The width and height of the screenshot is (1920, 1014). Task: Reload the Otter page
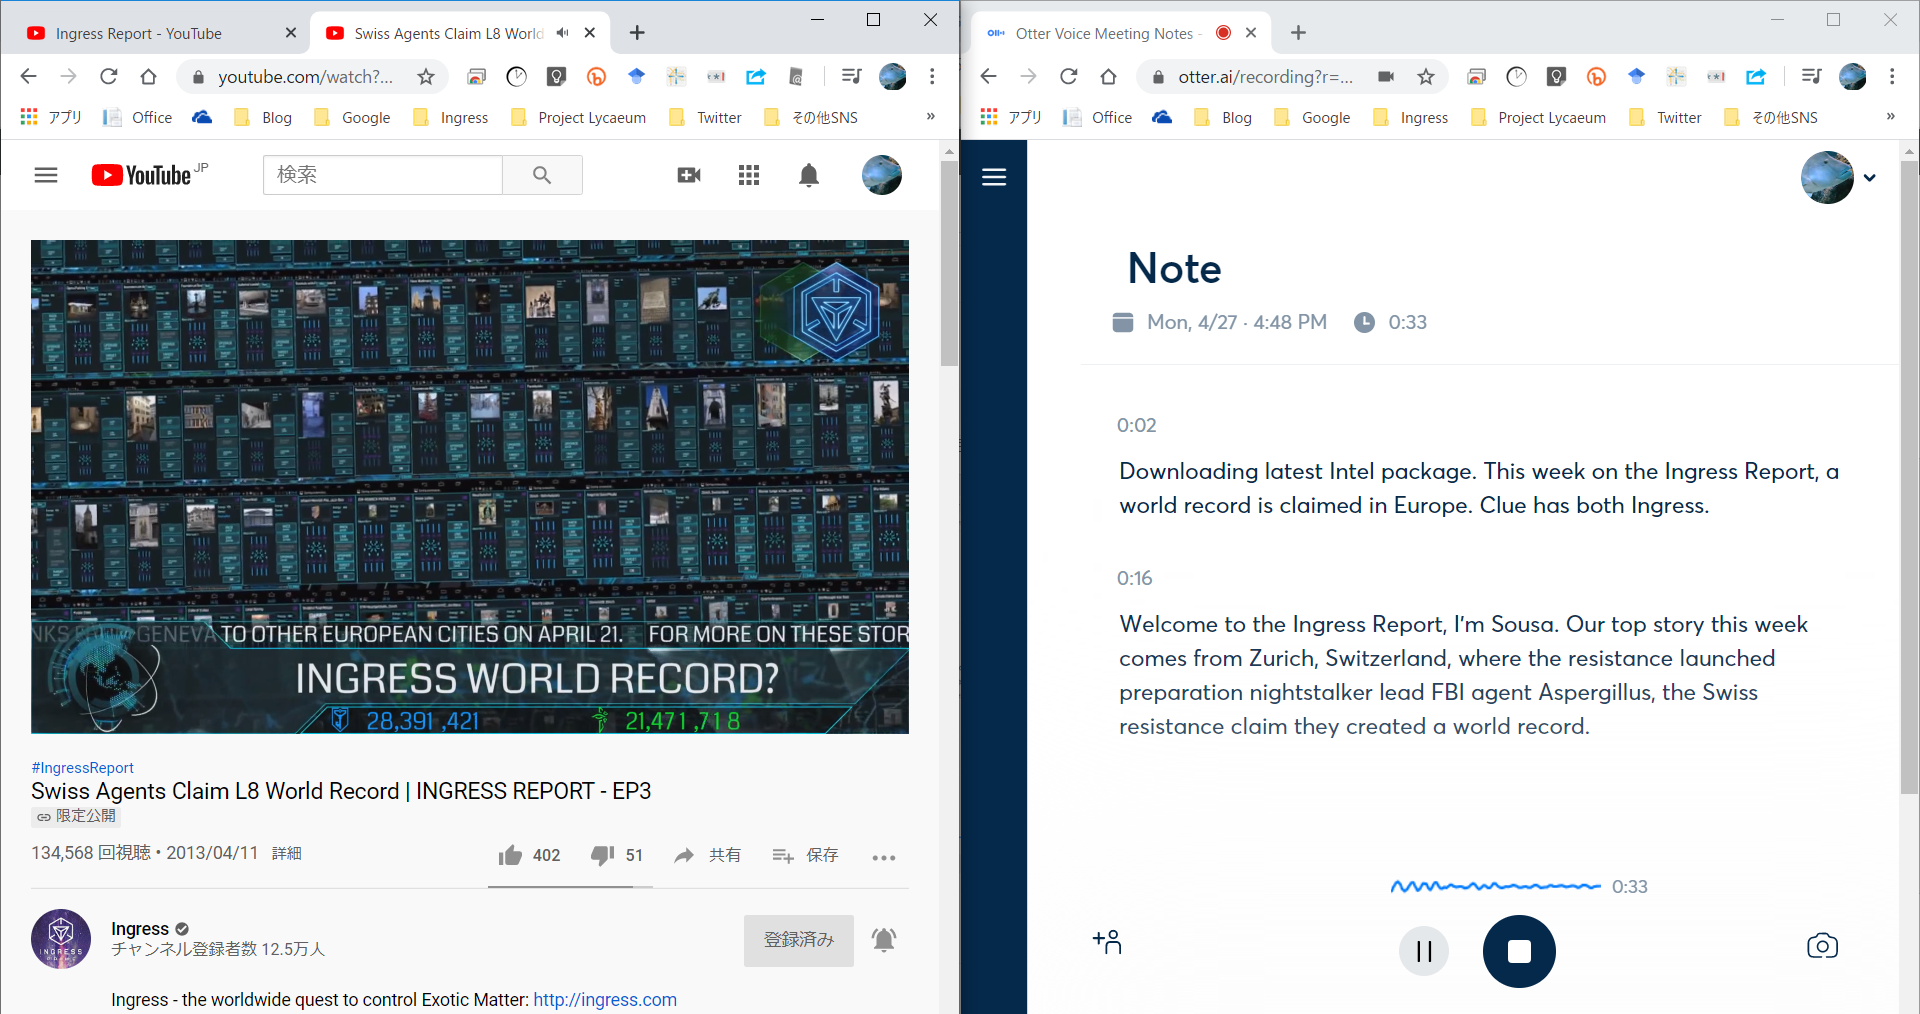click(1068, 76)
